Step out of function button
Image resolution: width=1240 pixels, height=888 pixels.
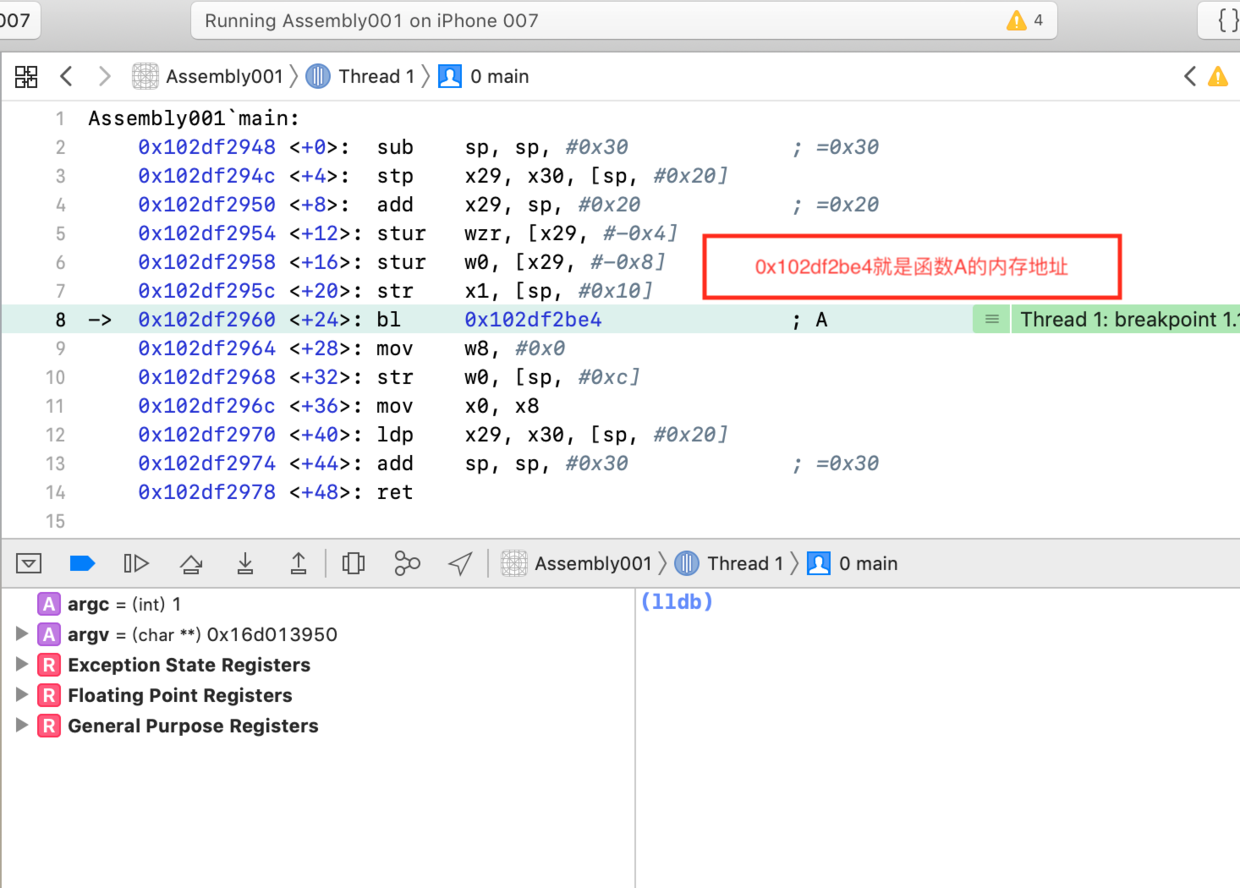click(x=298, y=564)
